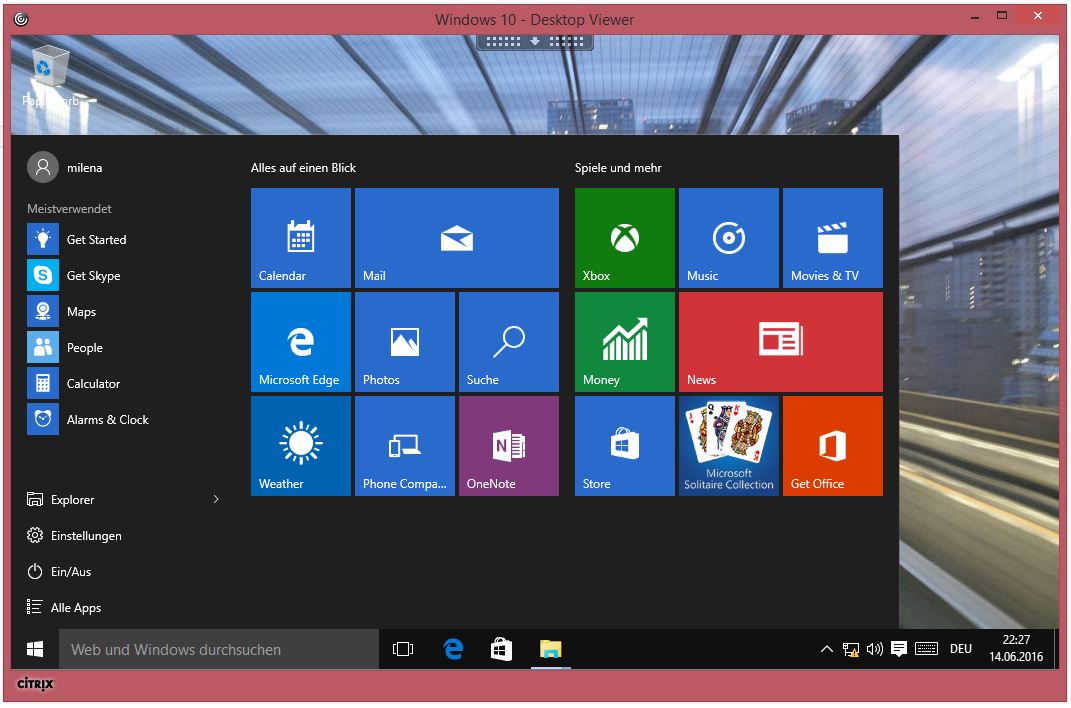
Task: Launch the Store tile
Action: (x=624, y=446)
